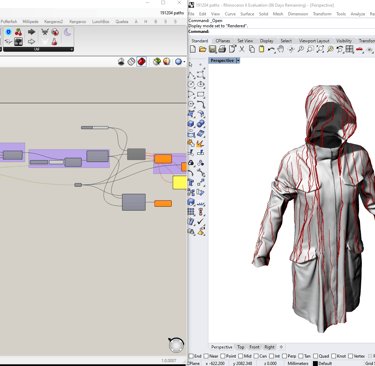The height and width of the screenshot is (366, 375).
Task: Open the Kangaroo2 tab in Grasshopper
Action: pos(53,22)
